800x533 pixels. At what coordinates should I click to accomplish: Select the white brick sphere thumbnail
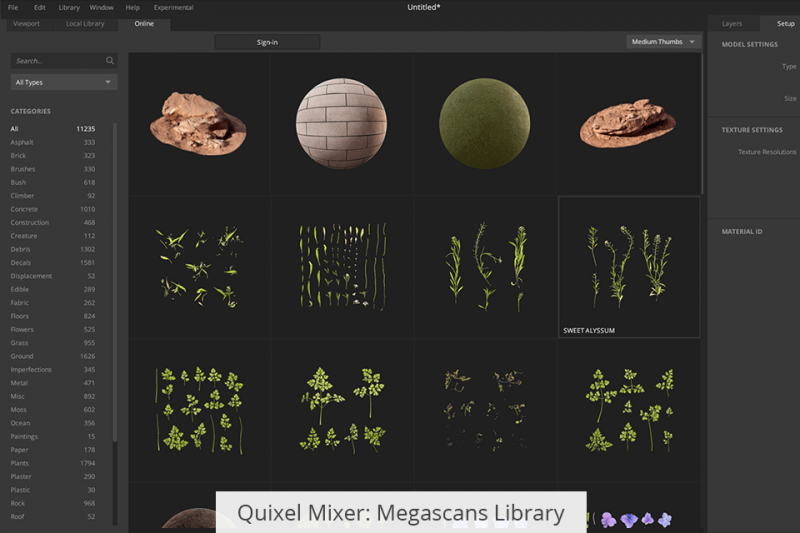coord(342,123)
